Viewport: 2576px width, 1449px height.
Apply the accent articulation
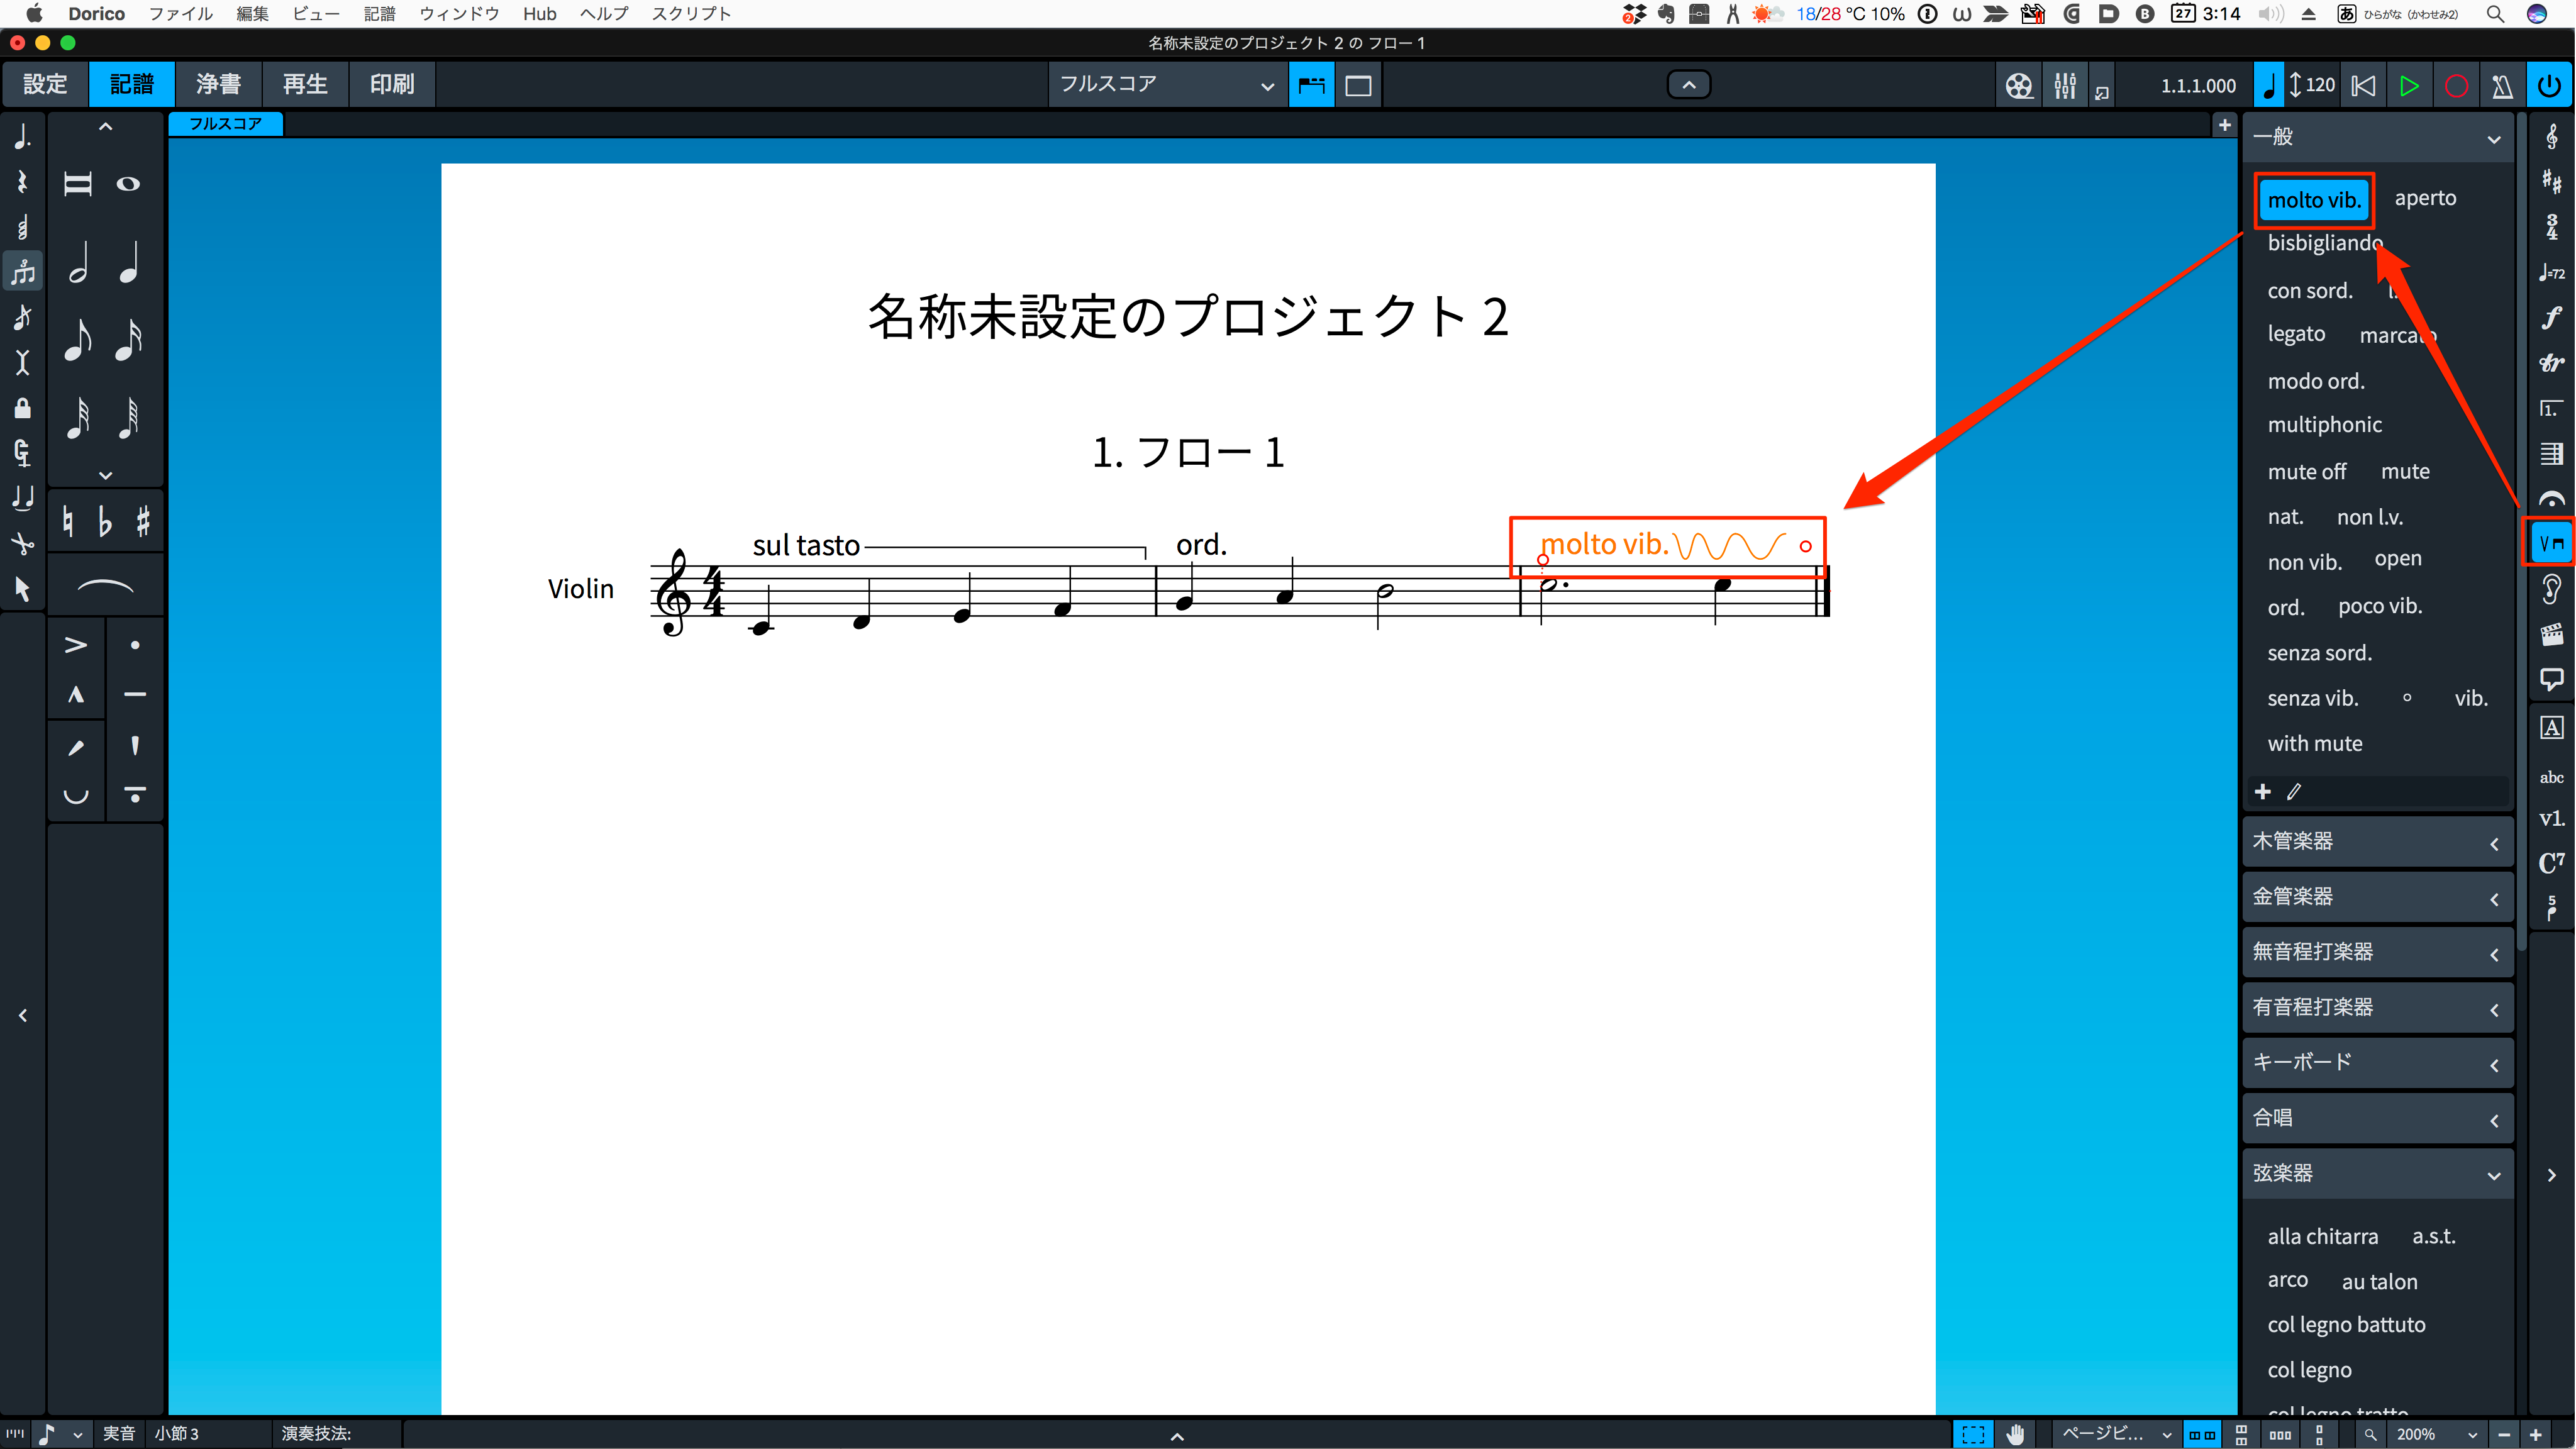coord(76,645)
